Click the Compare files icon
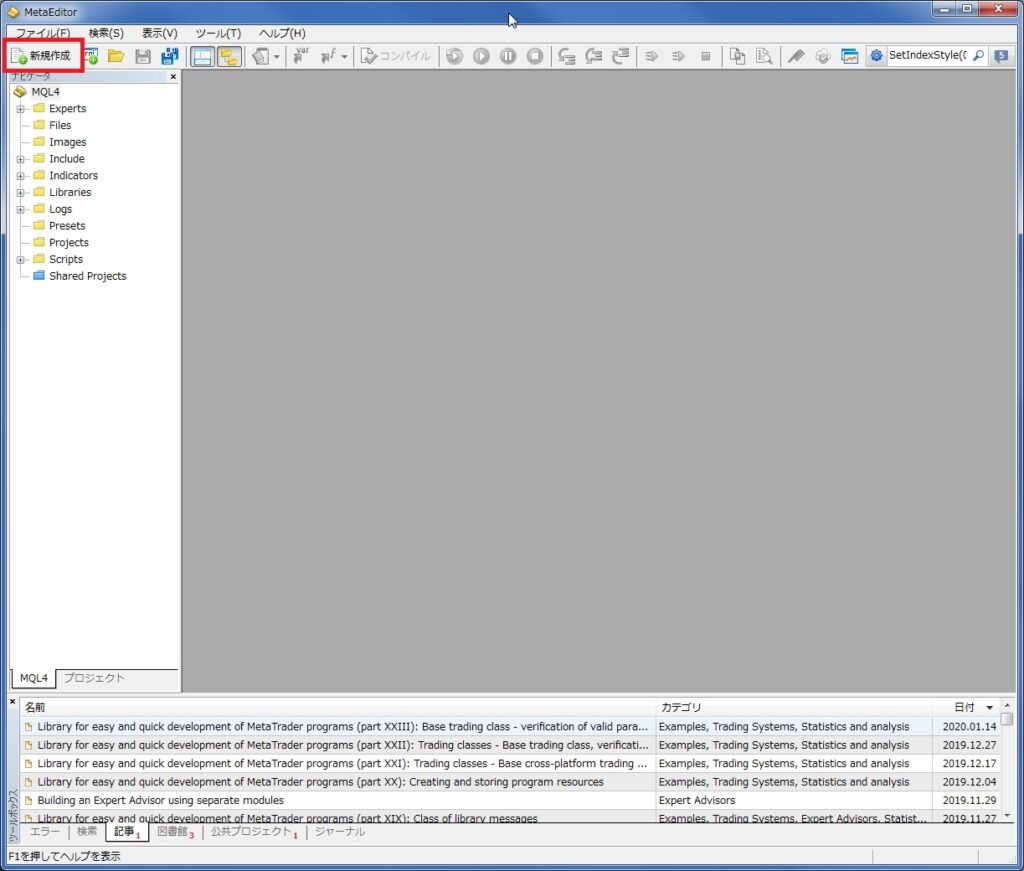1024x871 pixels. 737,57
